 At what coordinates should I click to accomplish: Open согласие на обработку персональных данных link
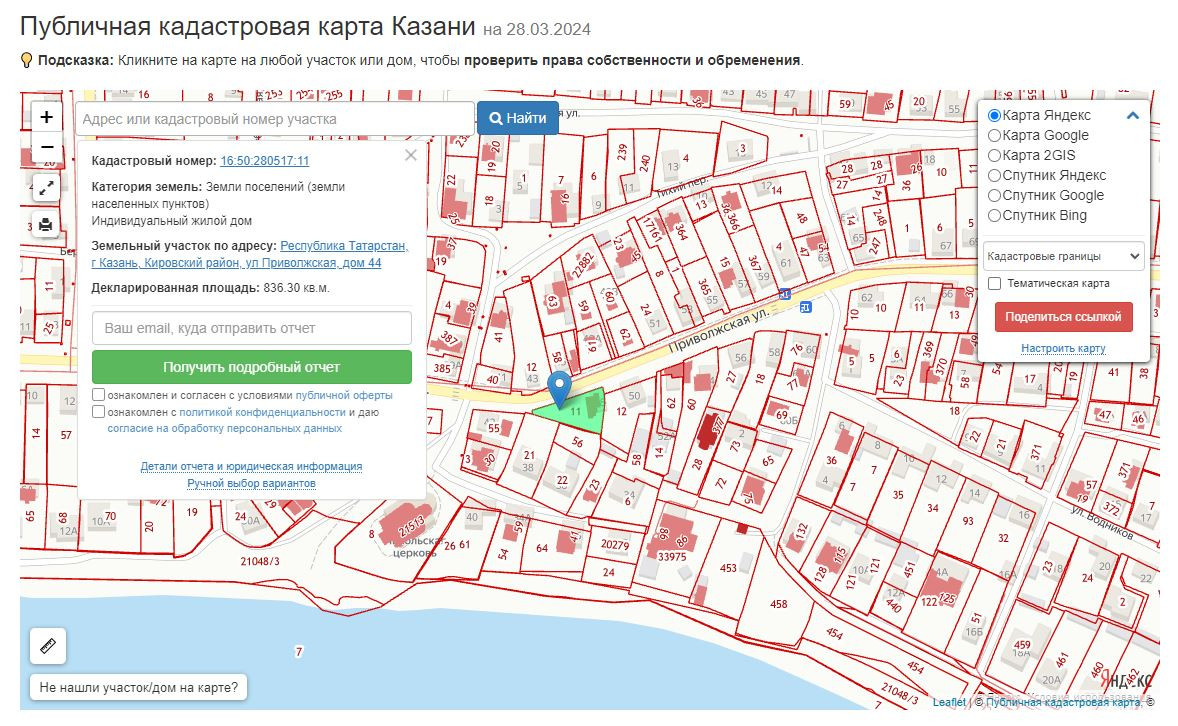pos(225,428)
